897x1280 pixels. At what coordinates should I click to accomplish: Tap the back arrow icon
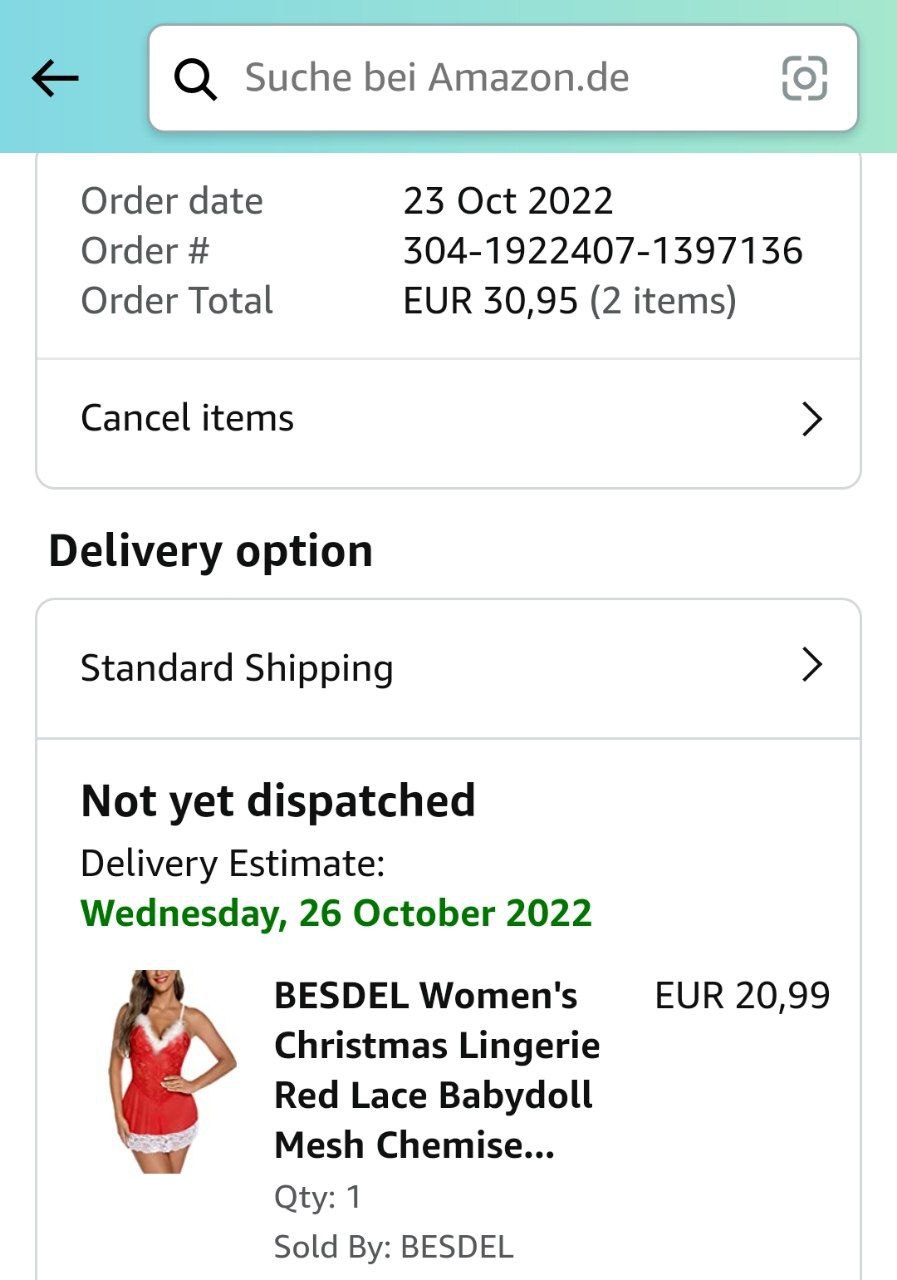(55, 78)
